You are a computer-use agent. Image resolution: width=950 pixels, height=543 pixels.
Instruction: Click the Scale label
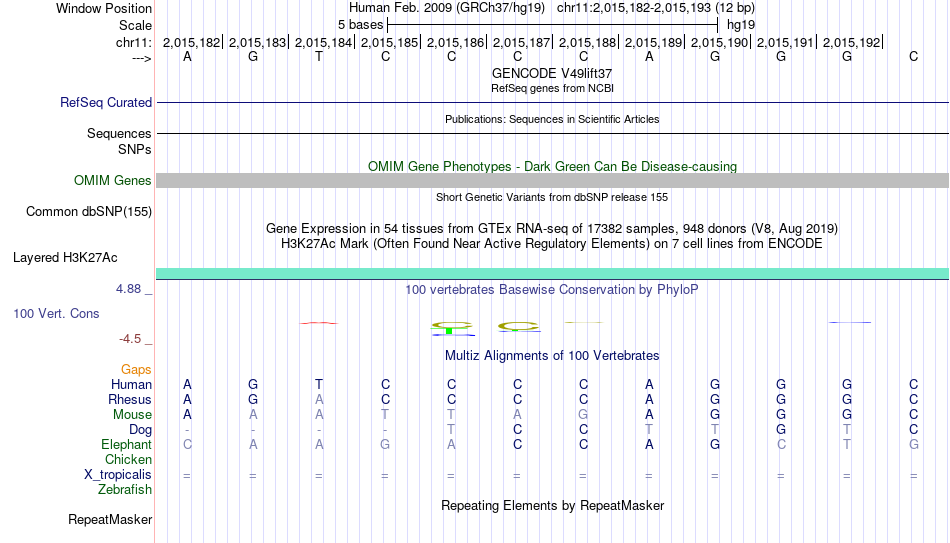135,25
